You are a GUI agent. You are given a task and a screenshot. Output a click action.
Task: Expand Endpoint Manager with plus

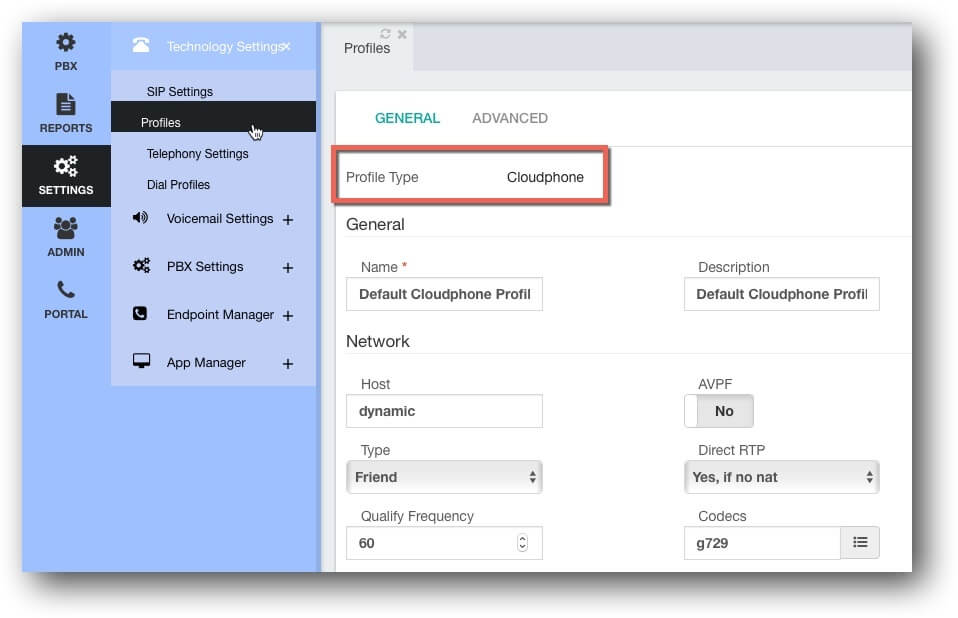[x=288, y=316]
